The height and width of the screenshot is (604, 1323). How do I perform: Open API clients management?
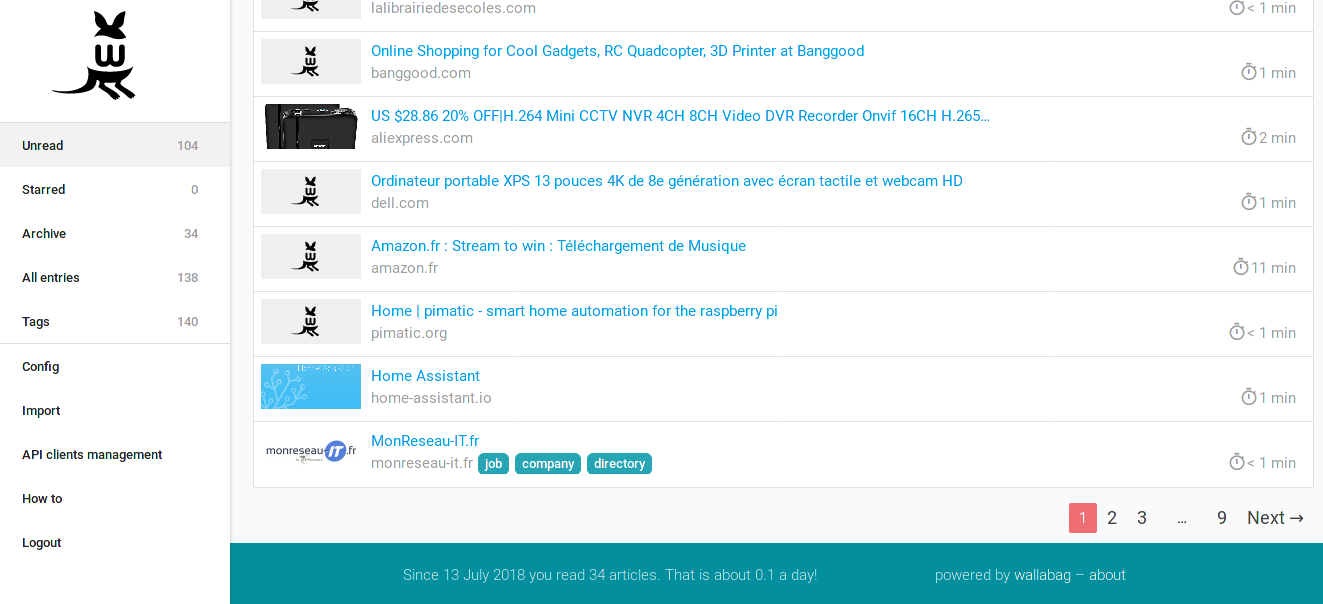click(x=115, y=454)
